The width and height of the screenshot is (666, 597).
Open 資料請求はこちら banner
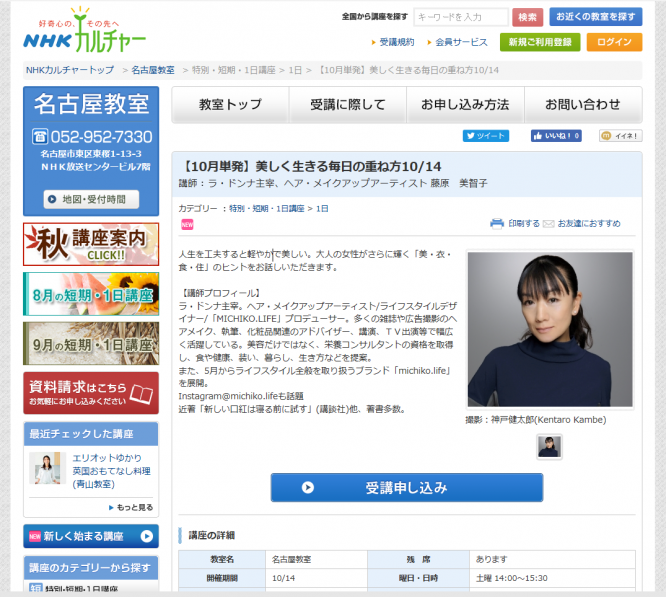click(91, 393)
